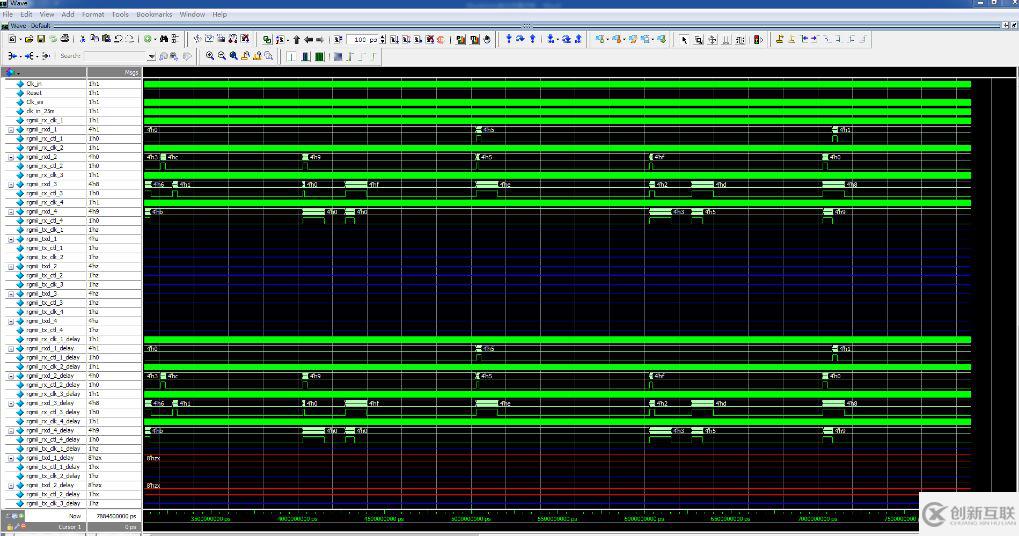Choose the Select Mode arrow cursor tool
Screen dimensions: 1019x536
(684, 39)
